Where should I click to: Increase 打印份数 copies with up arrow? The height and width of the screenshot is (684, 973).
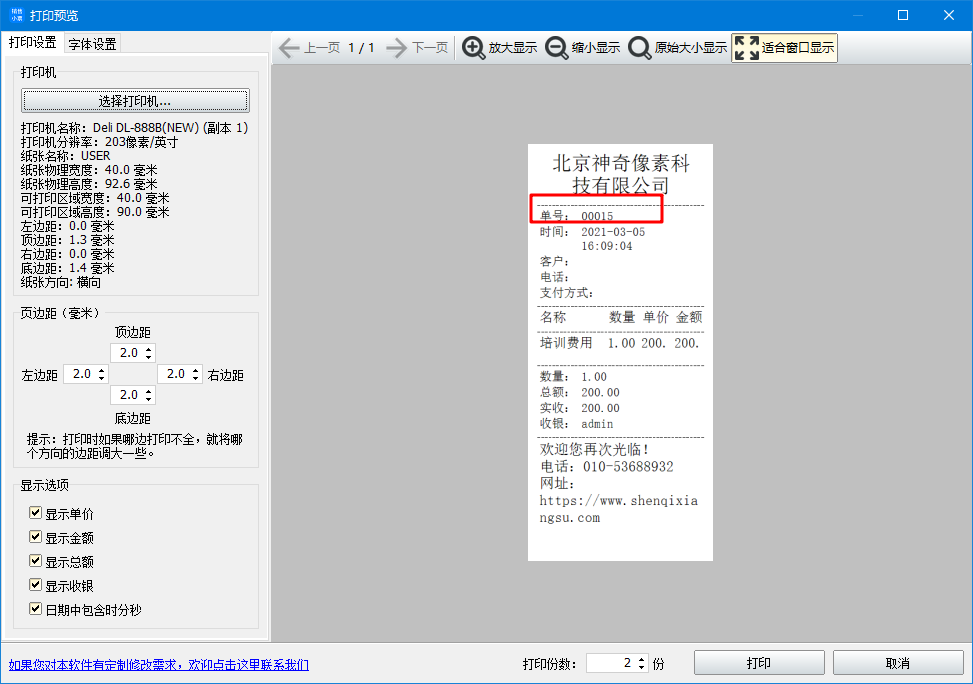tap(642, 659)
